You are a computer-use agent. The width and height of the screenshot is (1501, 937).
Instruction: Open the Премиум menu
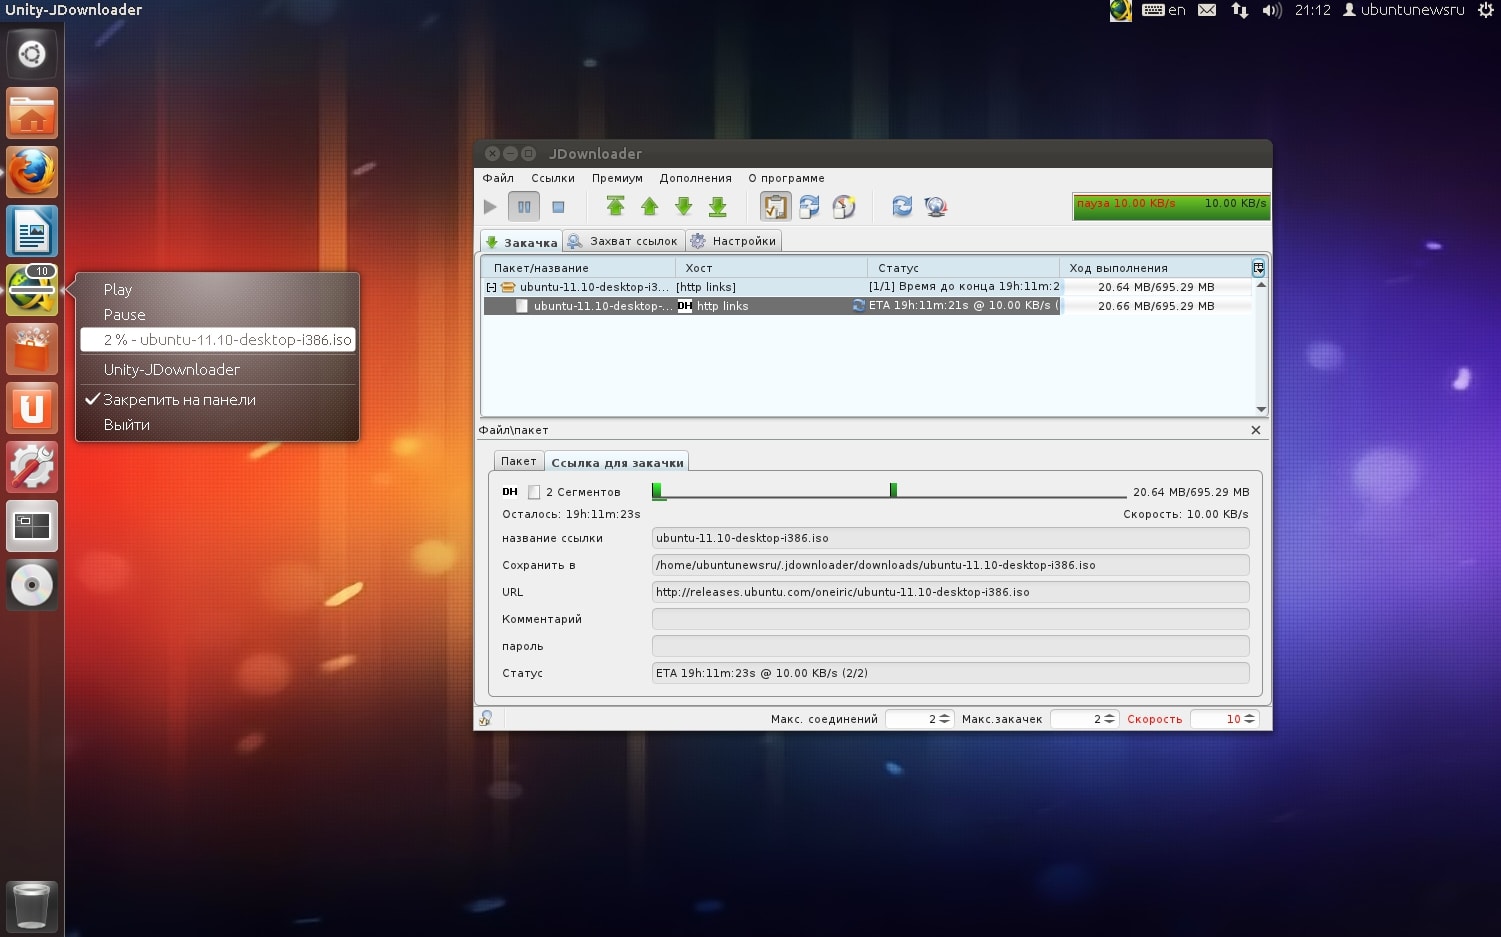(x=617, y=178)
